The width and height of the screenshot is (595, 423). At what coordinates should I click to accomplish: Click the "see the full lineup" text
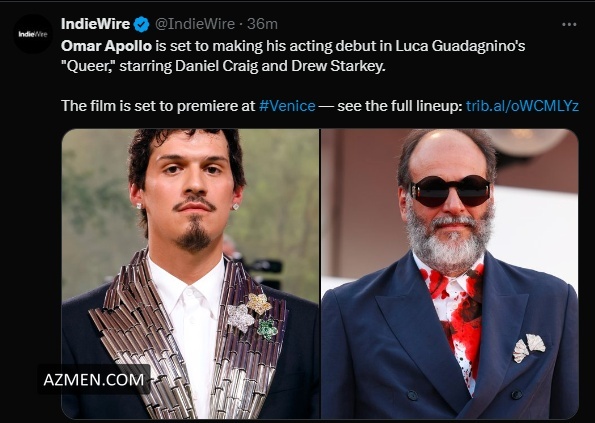coord(400,106)
